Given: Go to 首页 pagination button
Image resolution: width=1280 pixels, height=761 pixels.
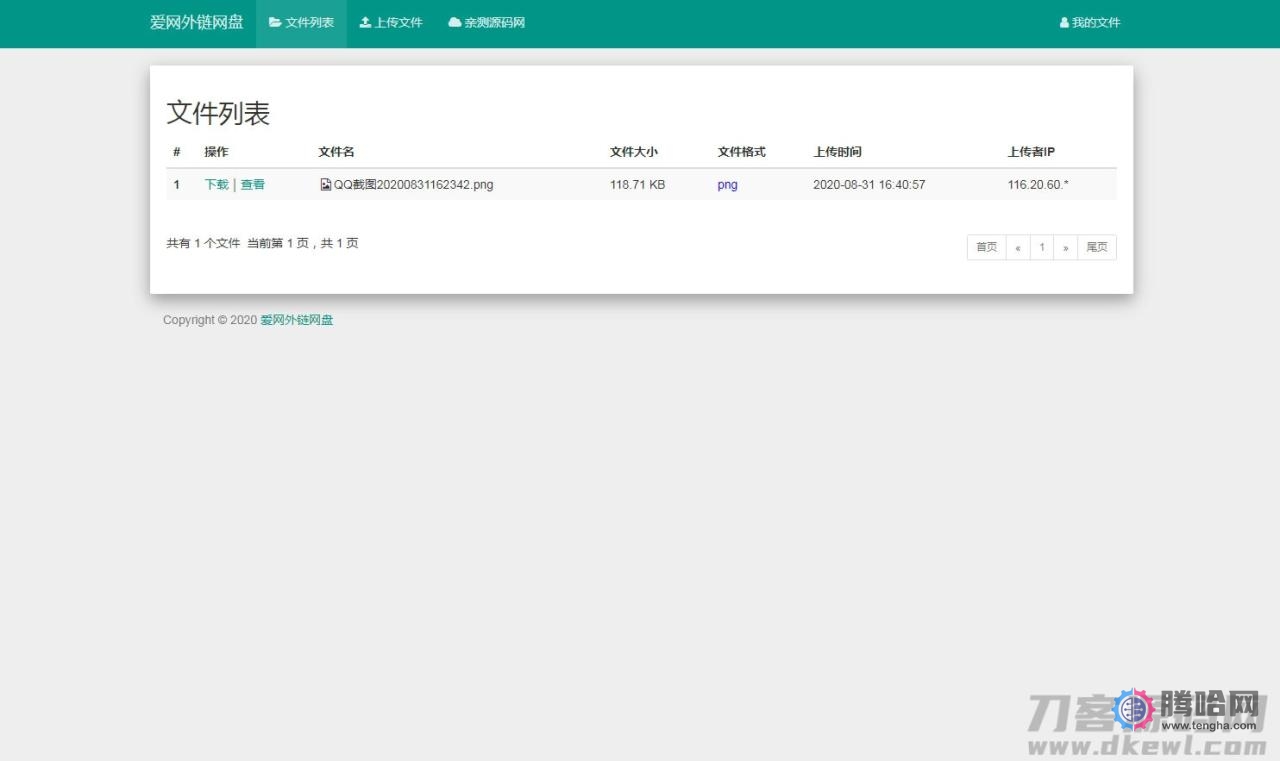Looking at the screenshot, I should [986, 247].
